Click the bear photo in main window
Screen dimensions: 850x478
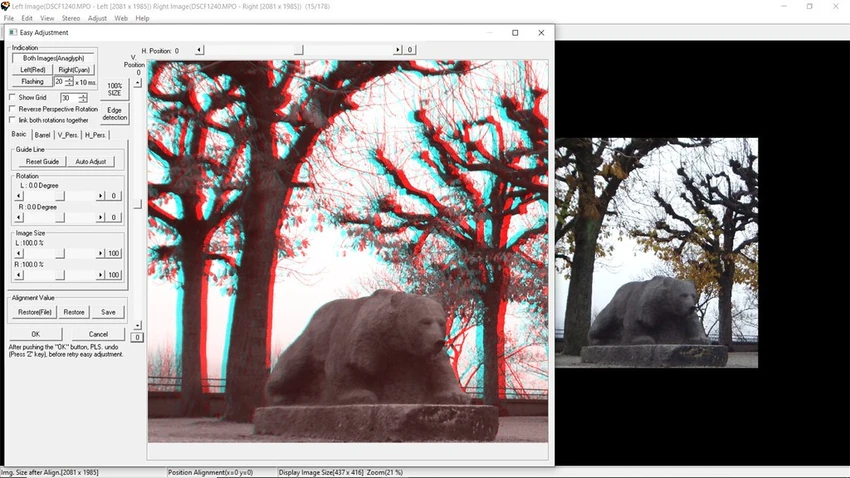656,253
